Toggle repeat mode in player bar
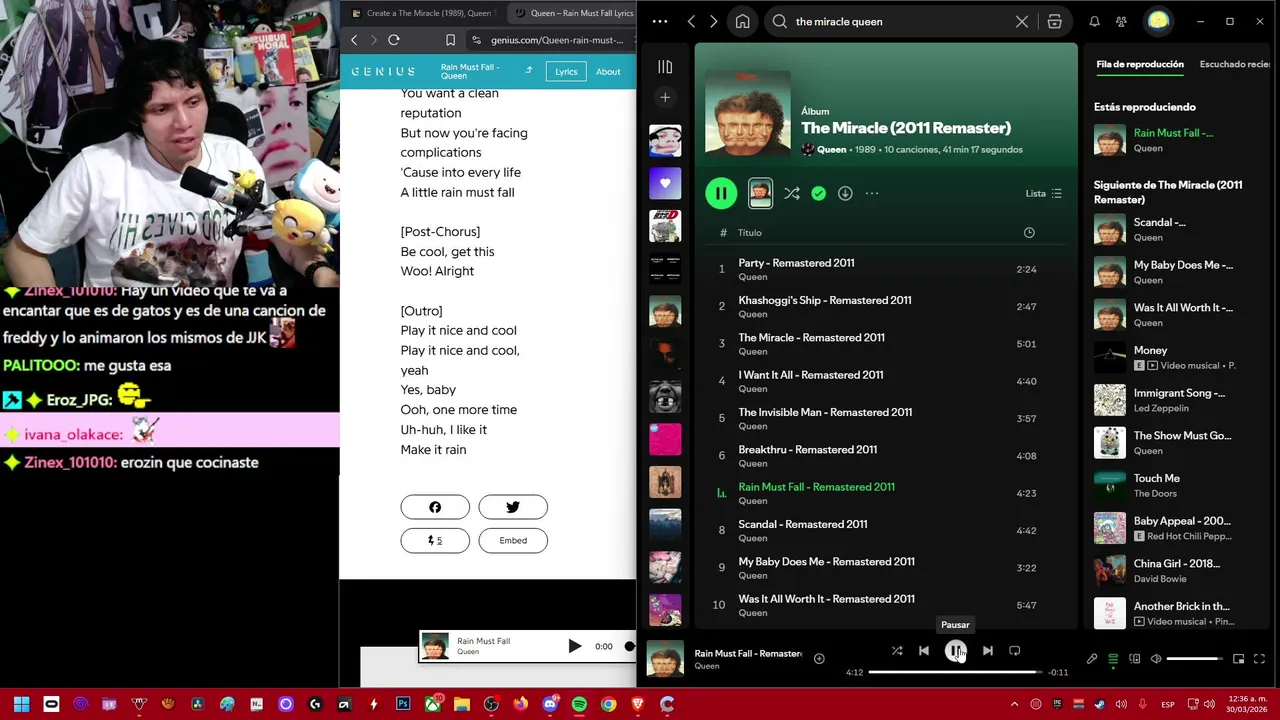Viewport: 1280px width, 720px height. pos(1014,651)
